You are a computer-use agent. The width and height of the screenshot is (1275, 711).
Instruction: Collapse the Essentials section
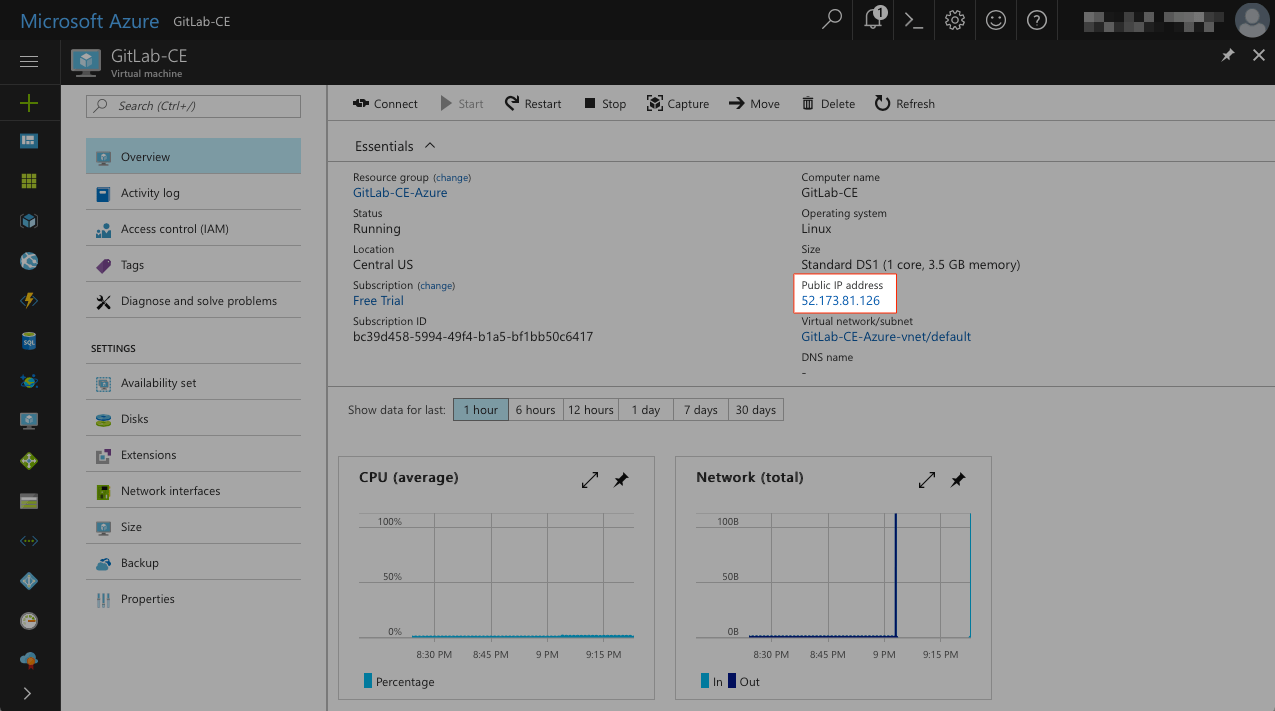(x=429, y=145)
